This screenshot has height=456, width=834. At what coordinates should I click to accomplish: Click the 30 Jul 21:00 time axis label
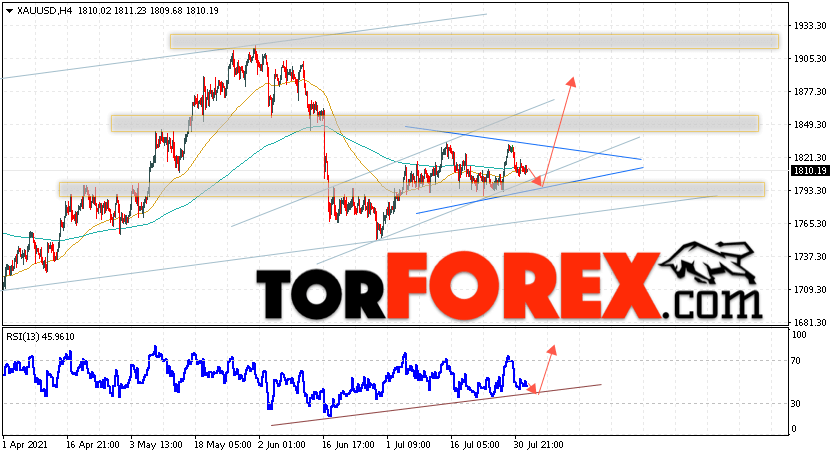point(539,445)
